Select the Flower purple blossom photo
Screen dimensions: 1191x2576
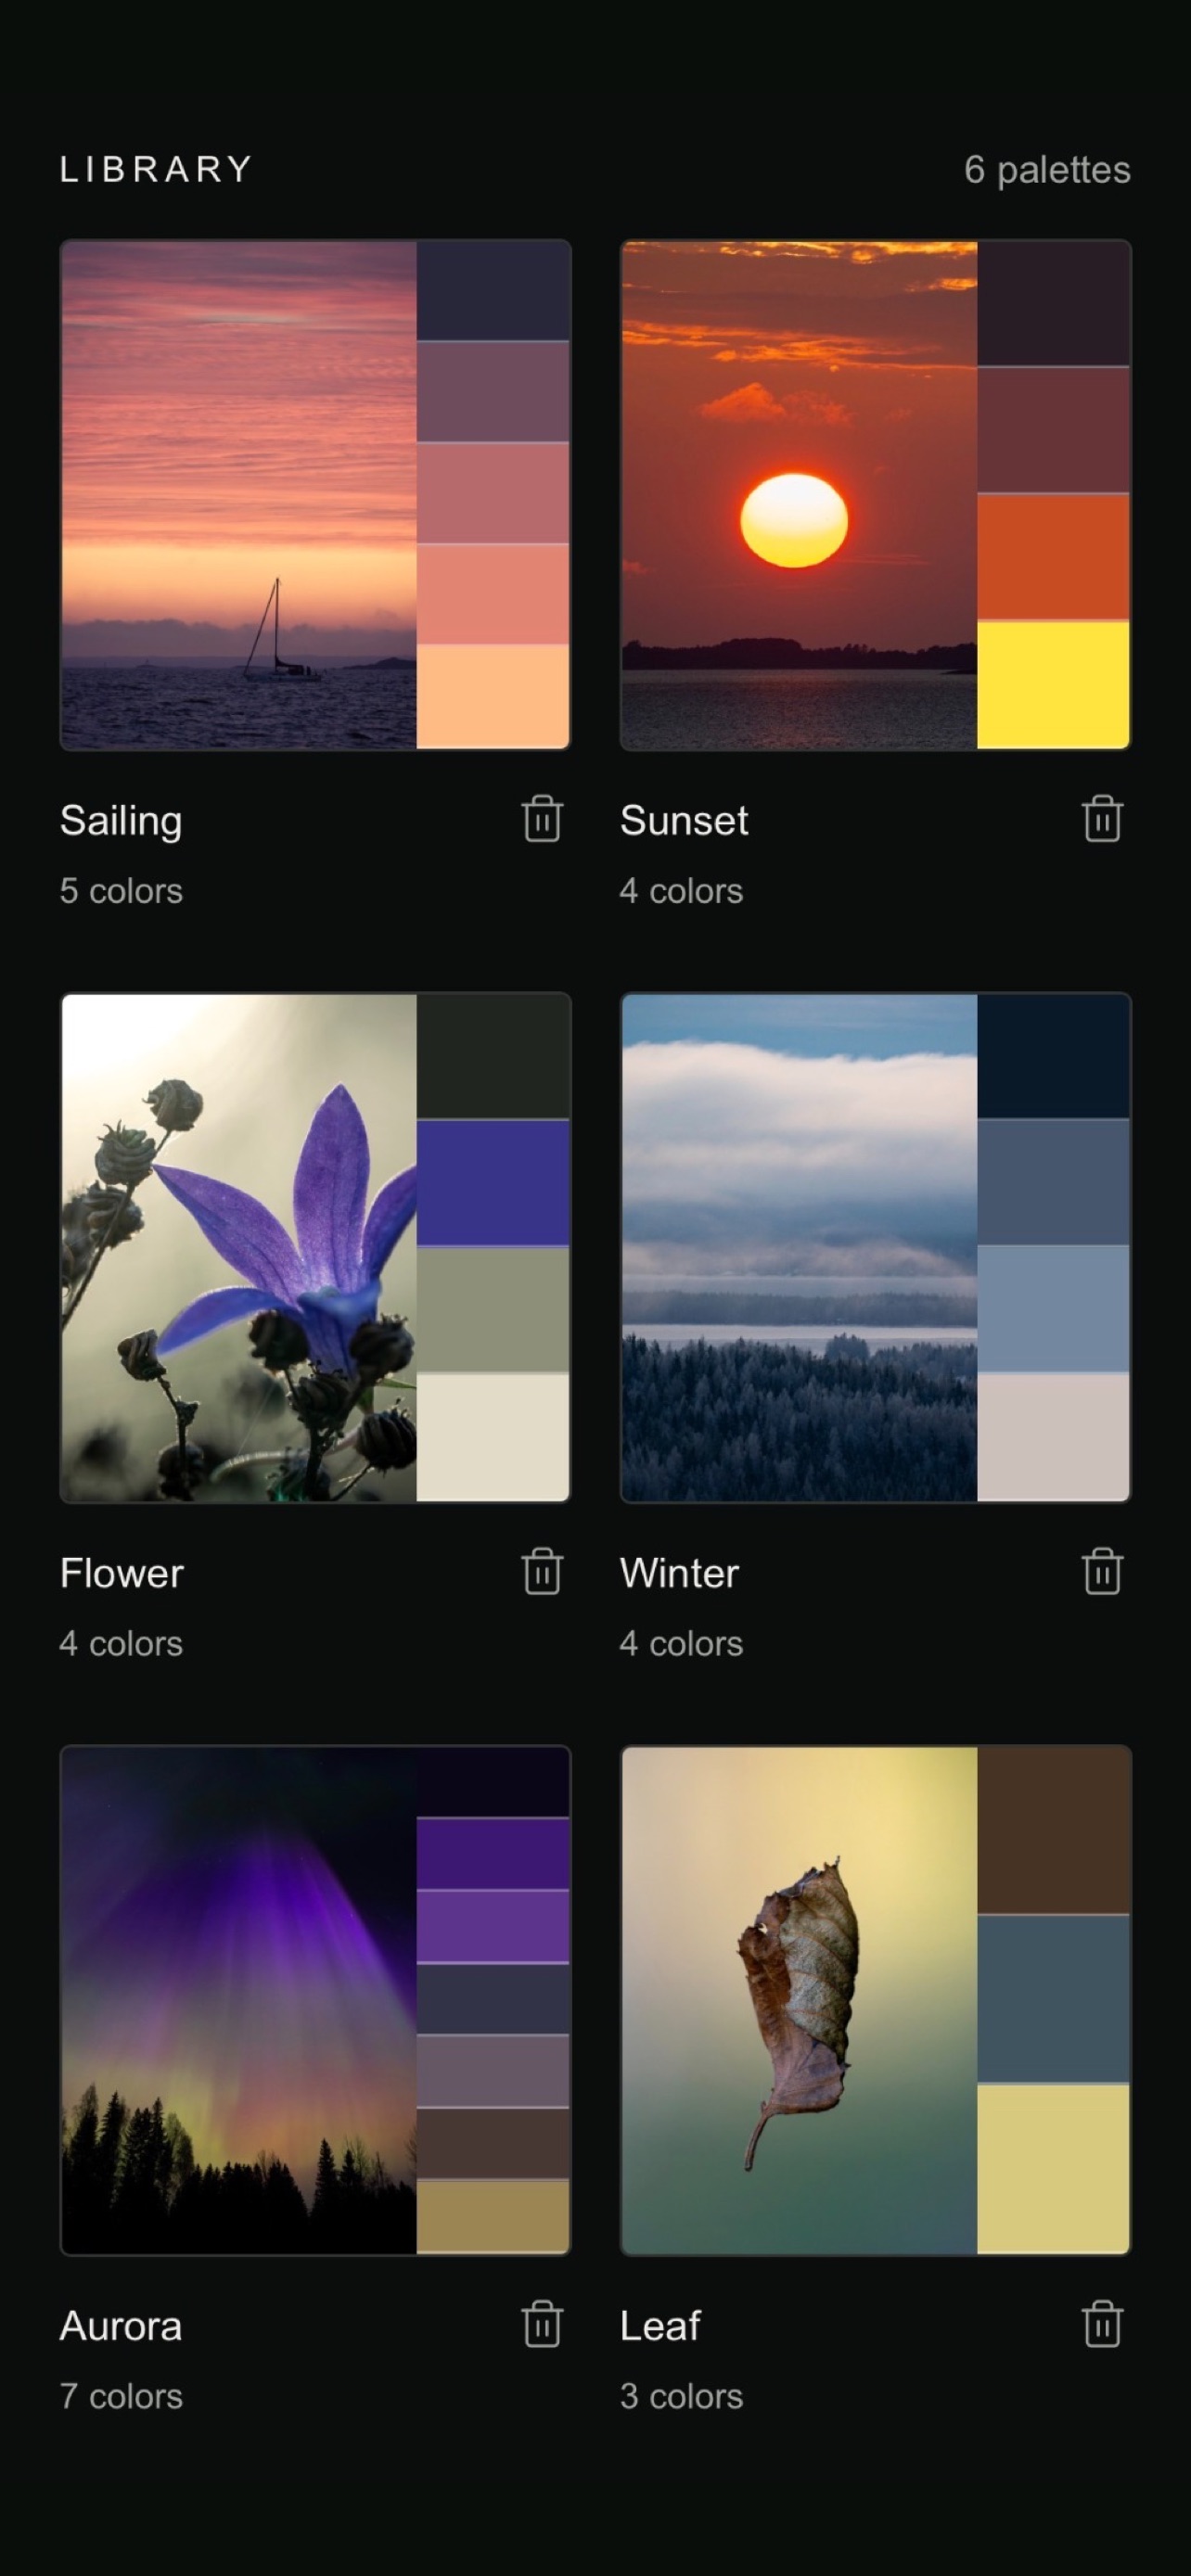(239, 1247)
